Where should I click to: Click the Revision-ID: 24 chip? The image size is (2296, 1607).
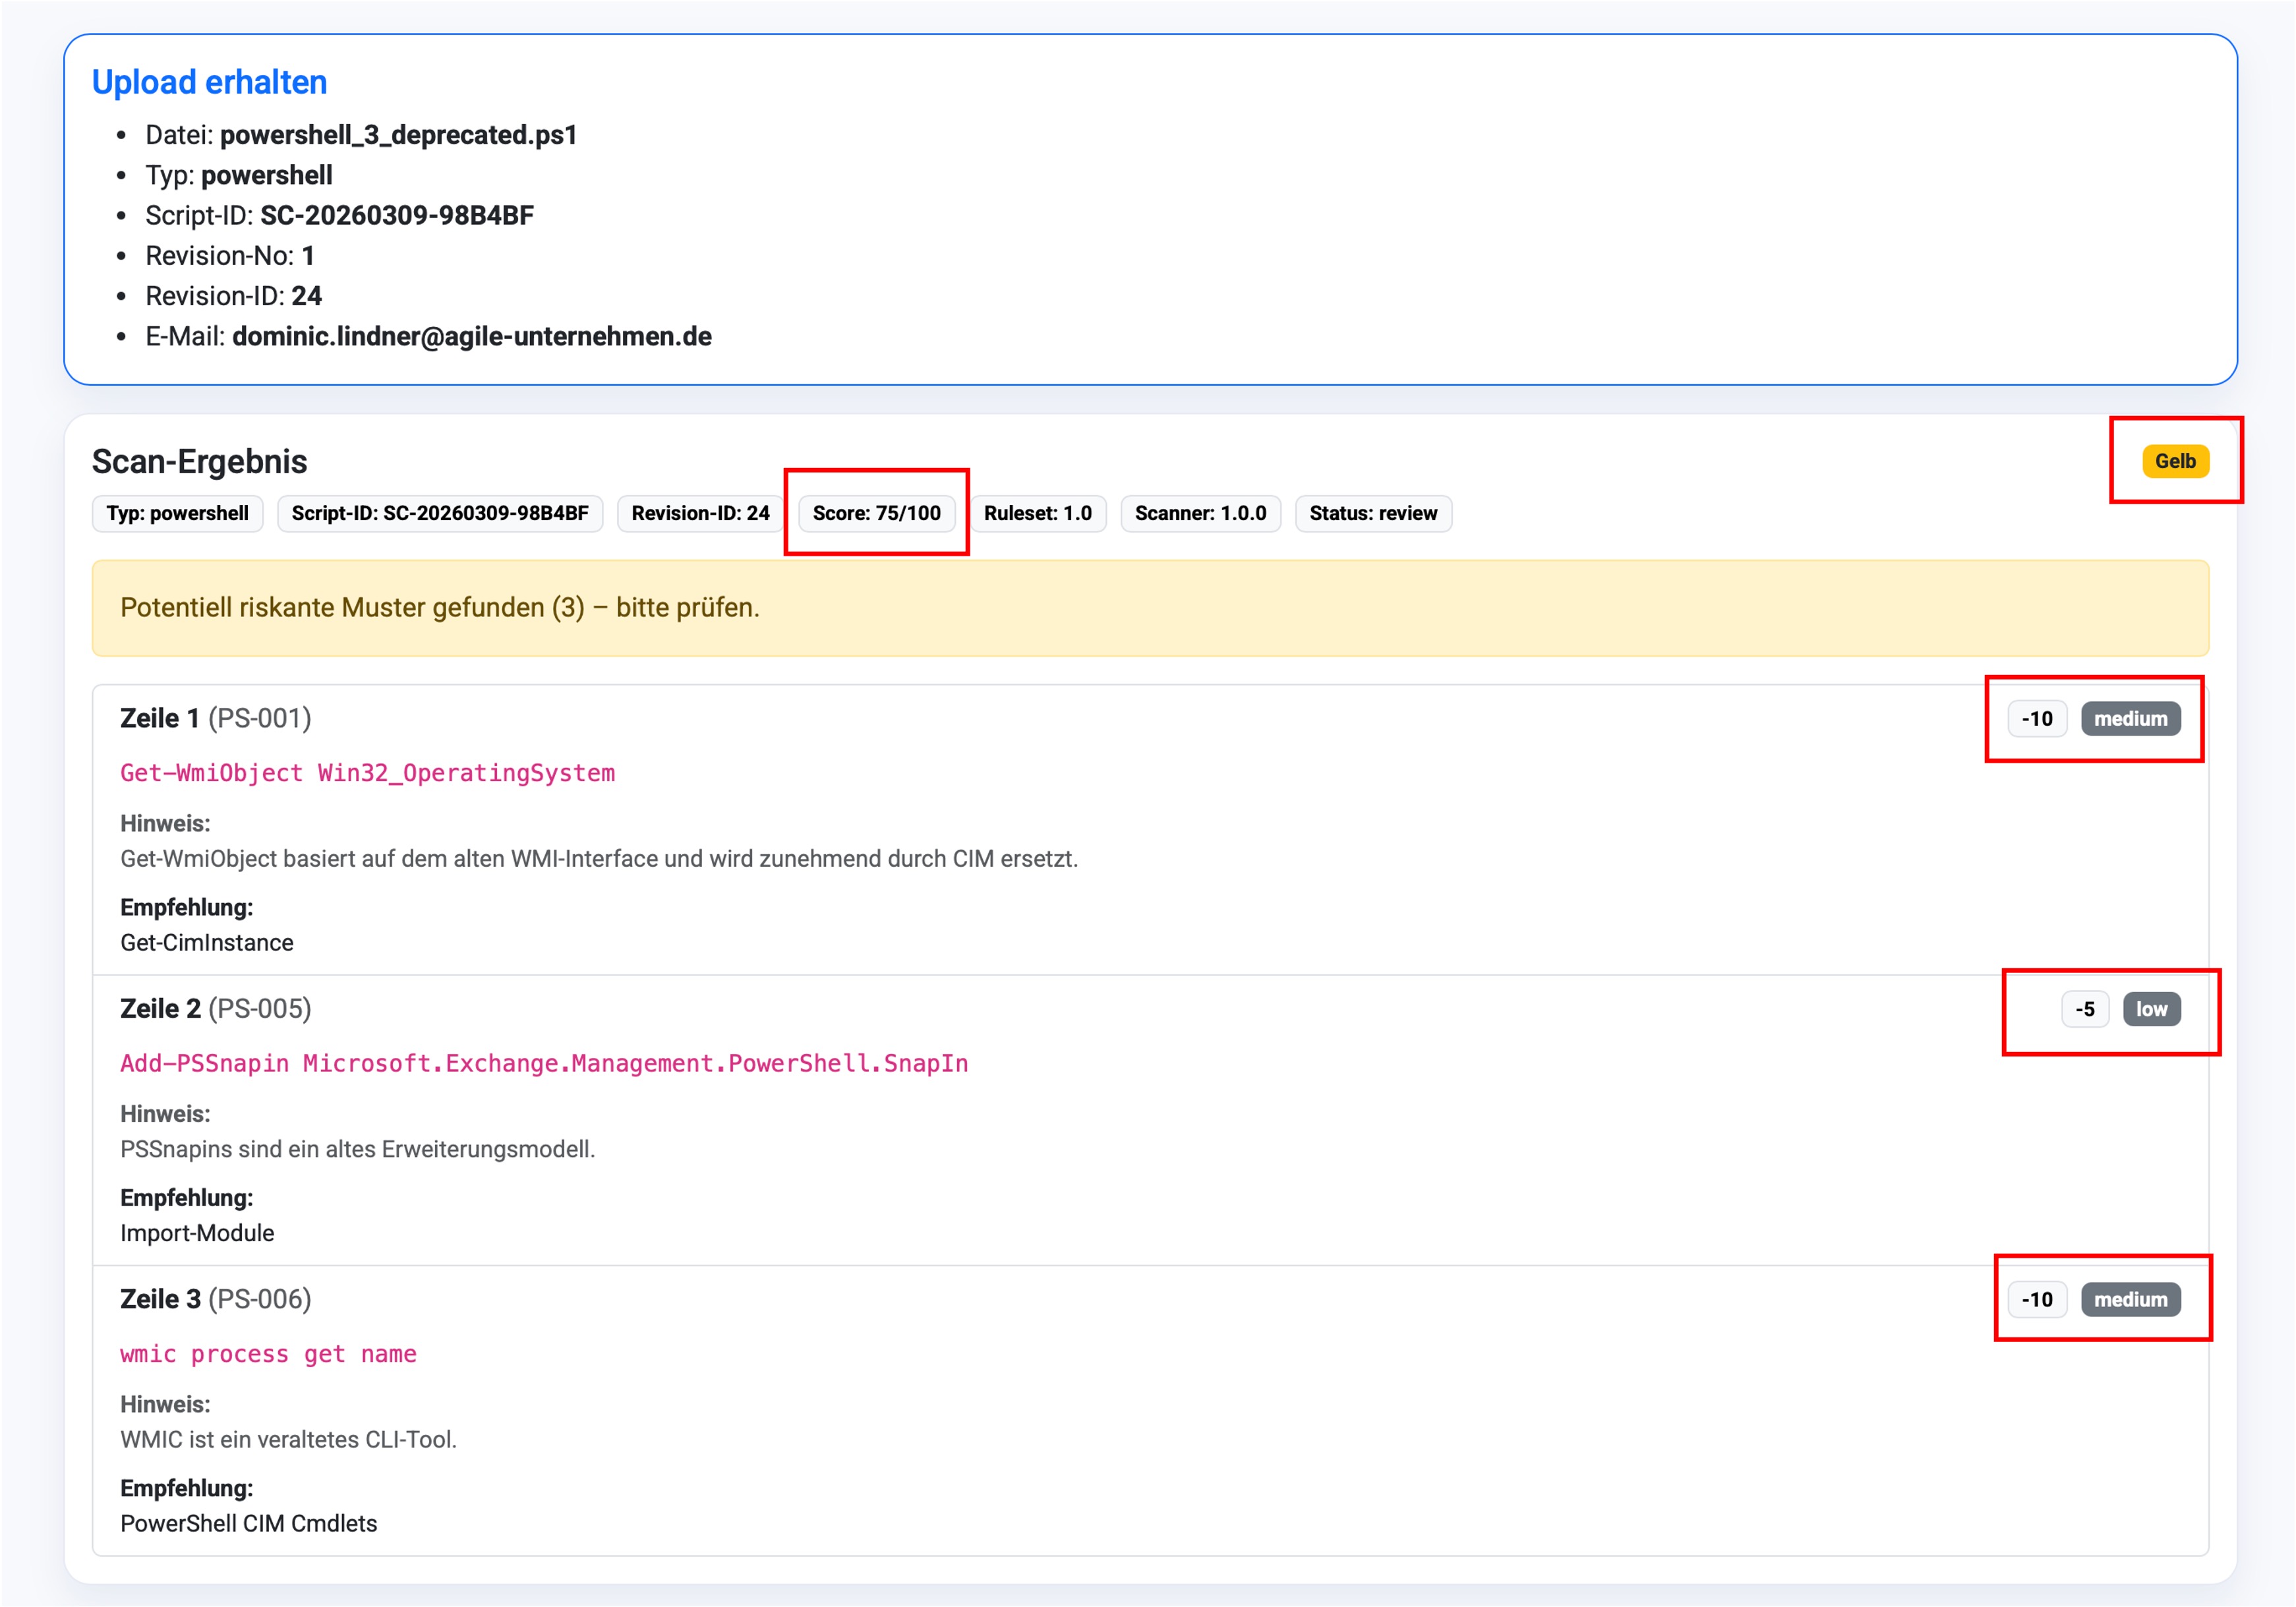[700, 513]
